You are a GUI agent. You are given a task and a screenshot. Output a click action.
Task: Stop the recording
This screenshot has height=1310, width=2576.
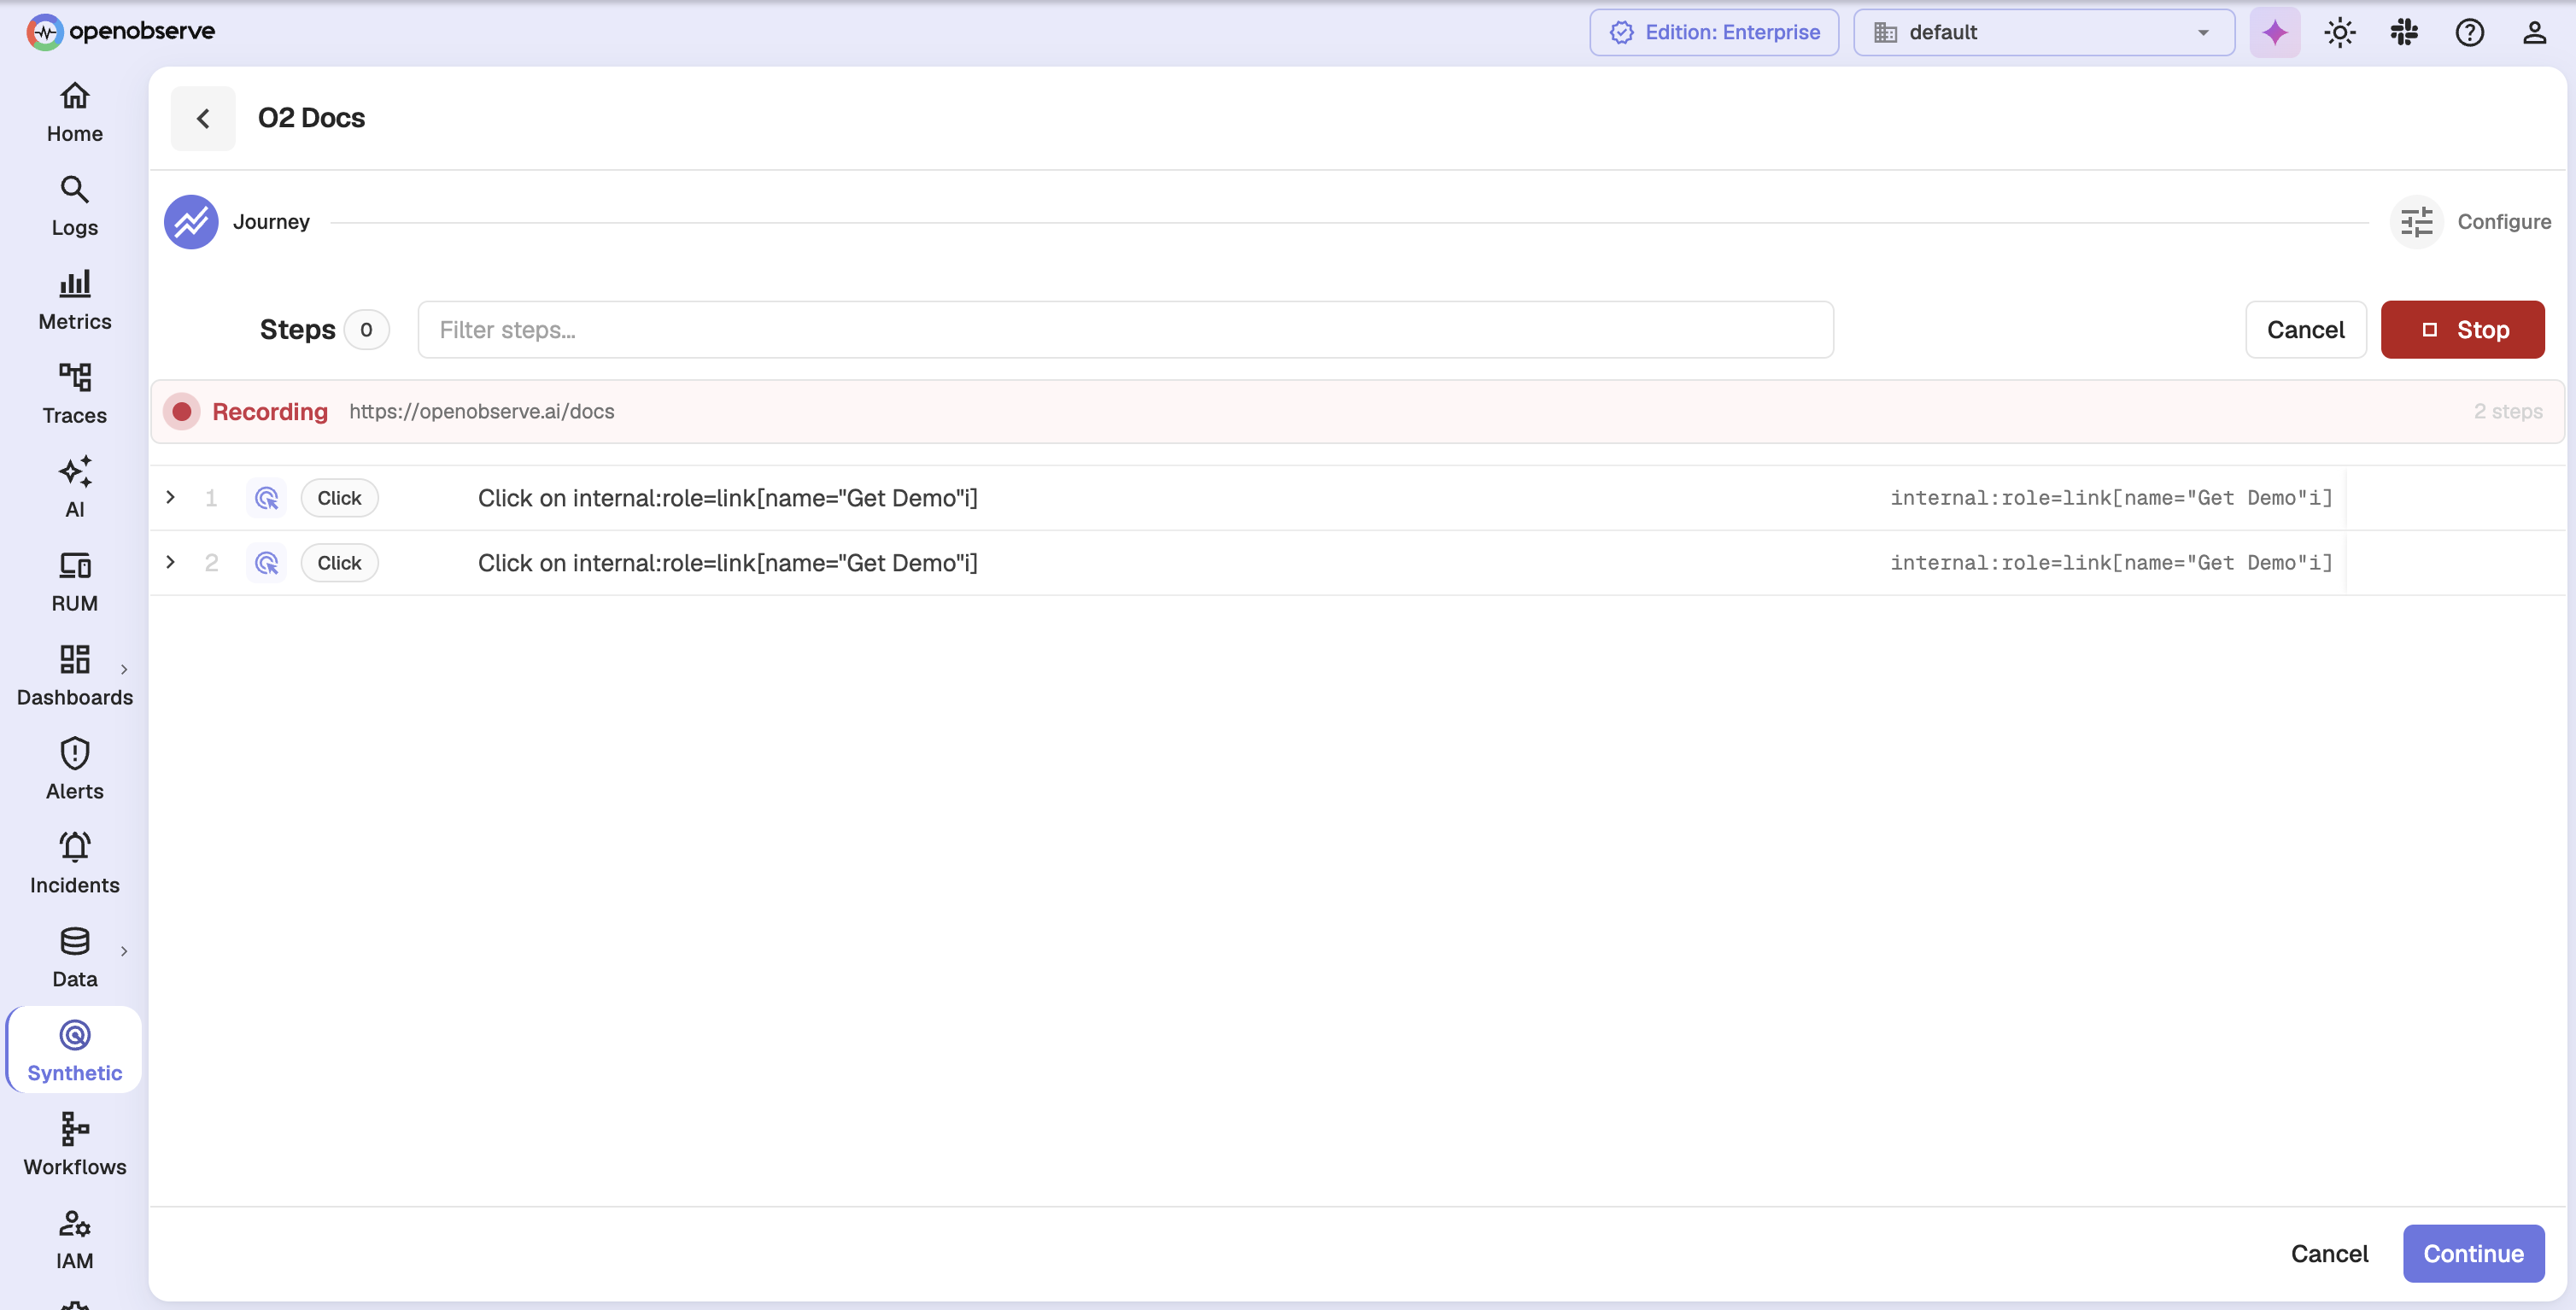(x=2462, y=330)
